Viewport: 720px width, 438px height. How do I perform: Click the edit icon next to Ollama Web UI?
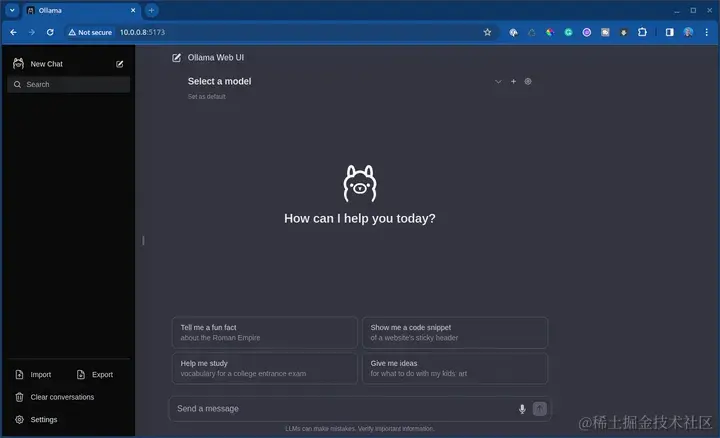tap(176, 58)
